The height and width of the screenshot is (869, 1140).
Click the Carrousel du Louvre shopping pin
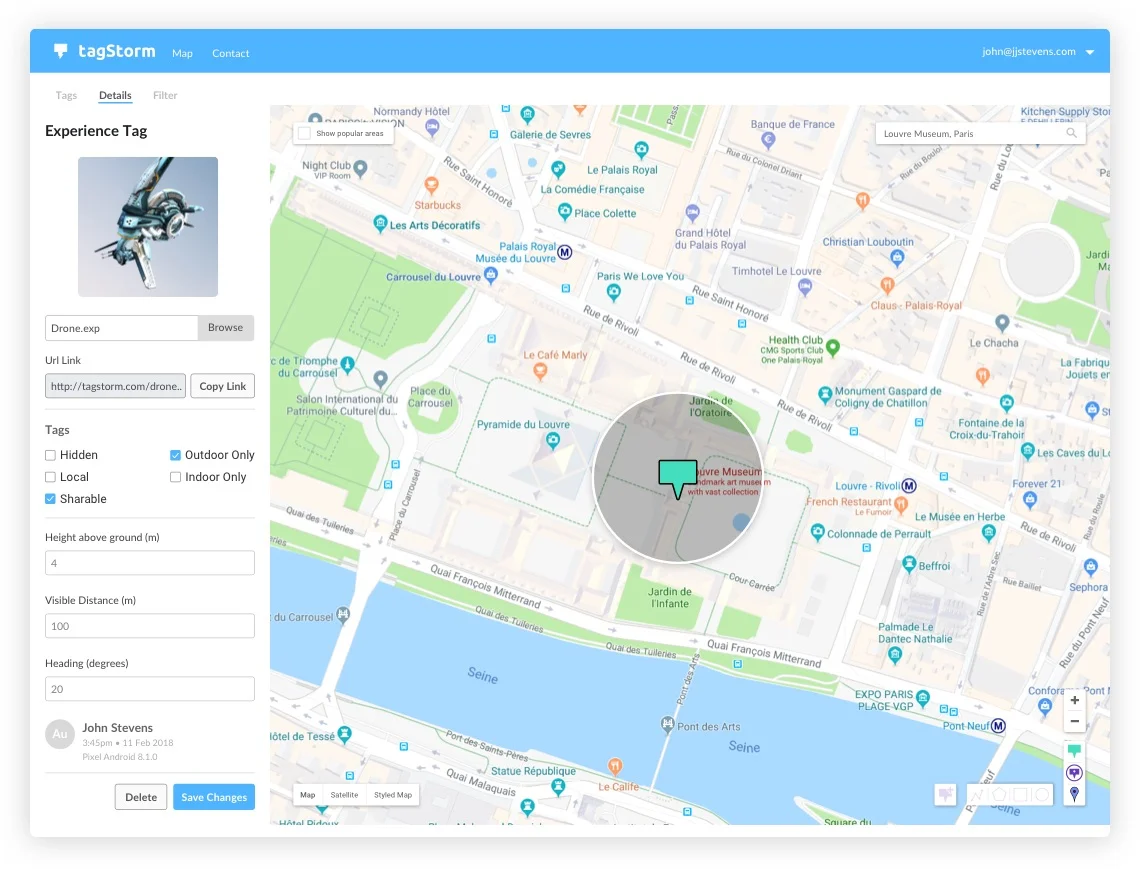[491, 275]
